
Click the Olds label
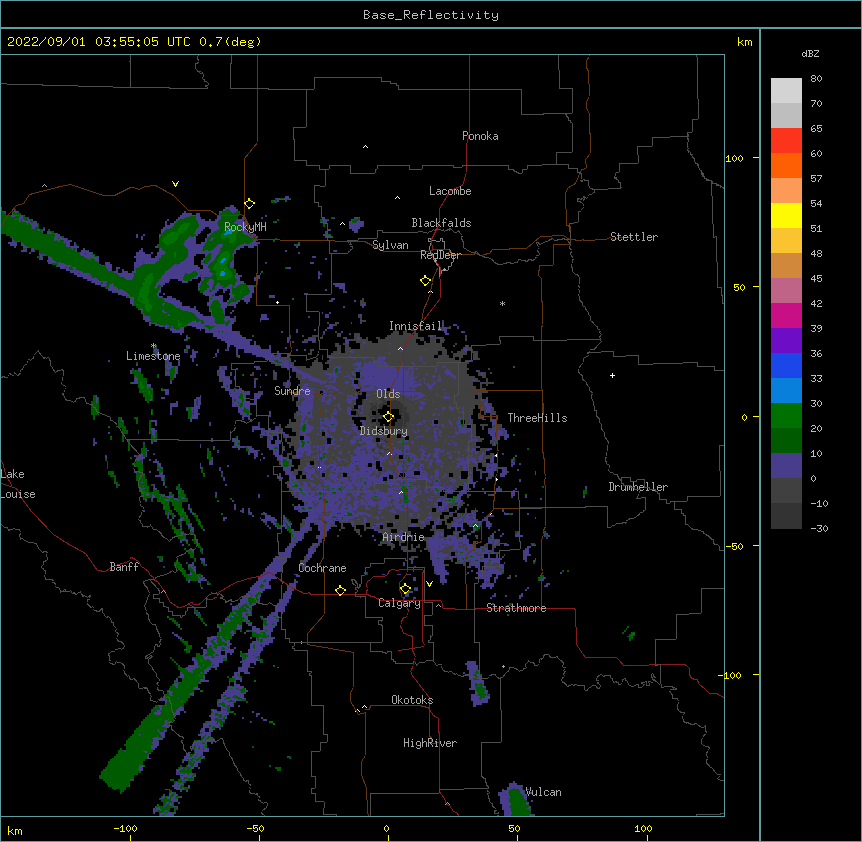(388, 394)
